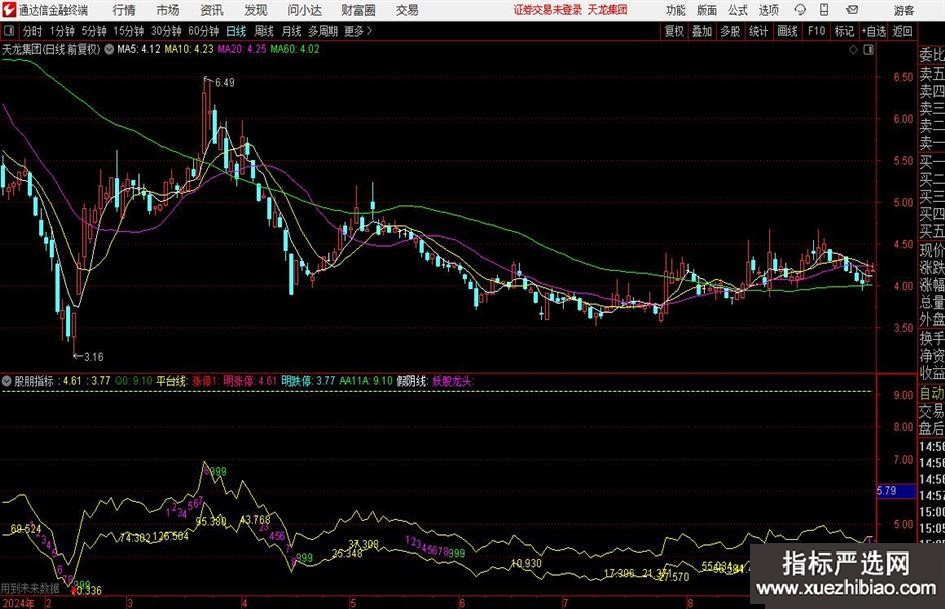
Task: Open the 公式 menu
Action: (738, 10)
